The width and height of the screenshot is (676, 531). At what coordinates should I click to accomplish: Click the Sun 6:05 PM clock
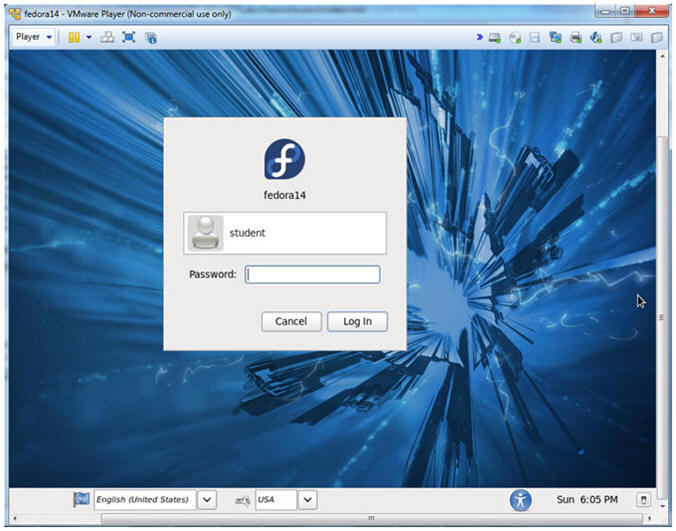(x=587, y=500)
